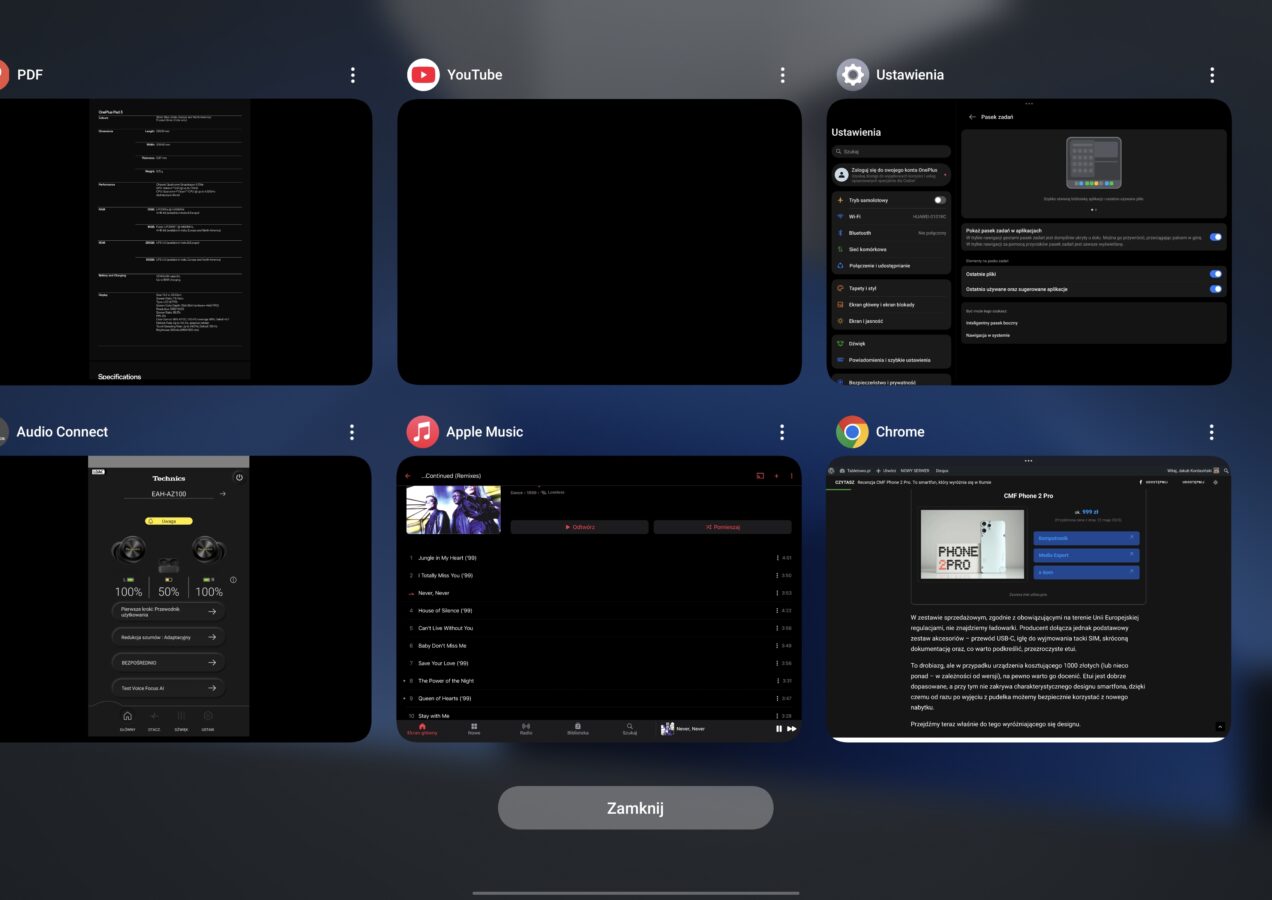Open Ekran i jasność in Ustawienia
Image resolution: width=1272 pixels, height=900 pixels.
click(891, 321)
